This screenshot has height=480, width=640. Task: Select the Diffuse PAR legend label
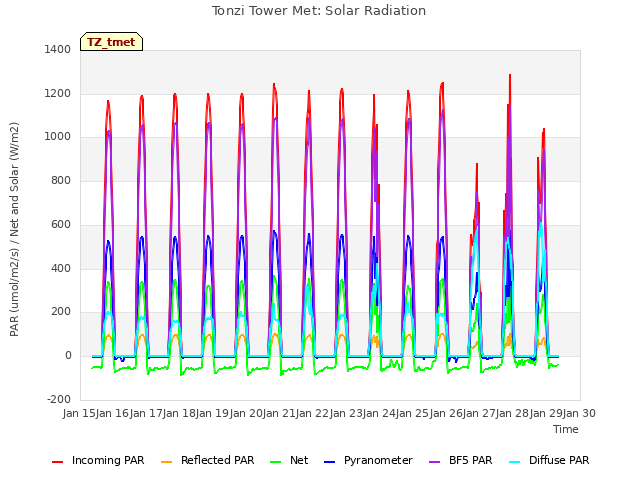[x=559, y=460]
